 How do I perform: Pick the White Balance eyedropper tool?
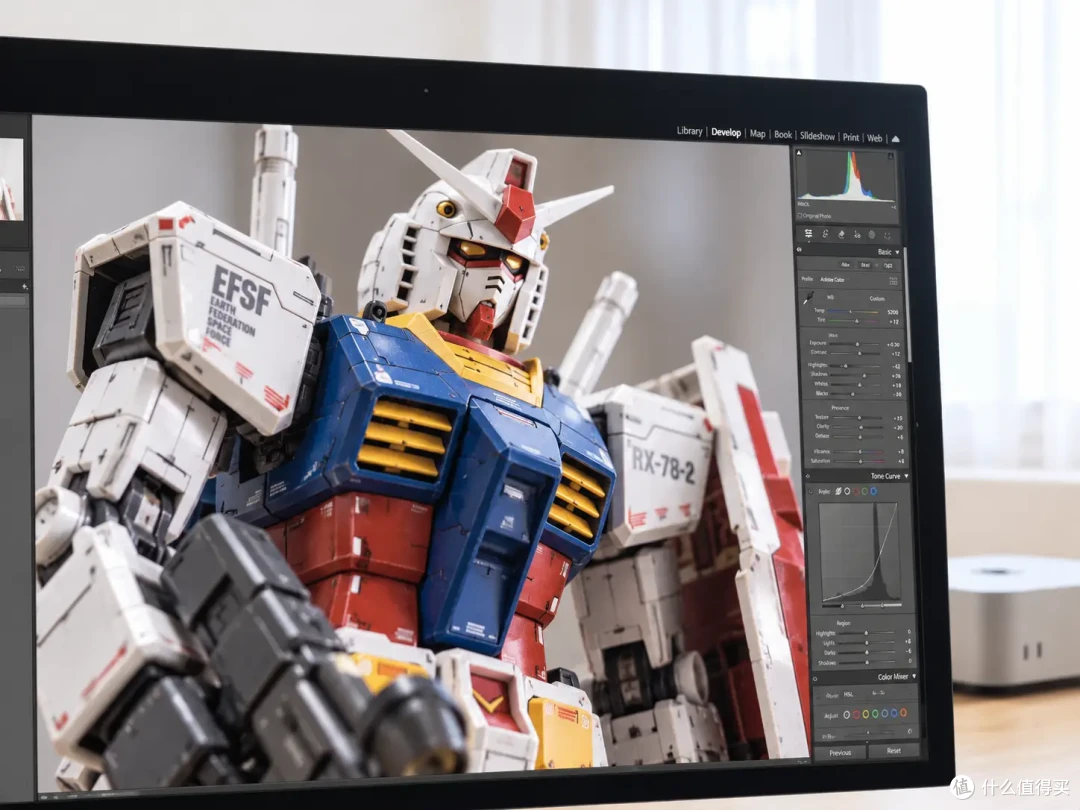point(808,298)
